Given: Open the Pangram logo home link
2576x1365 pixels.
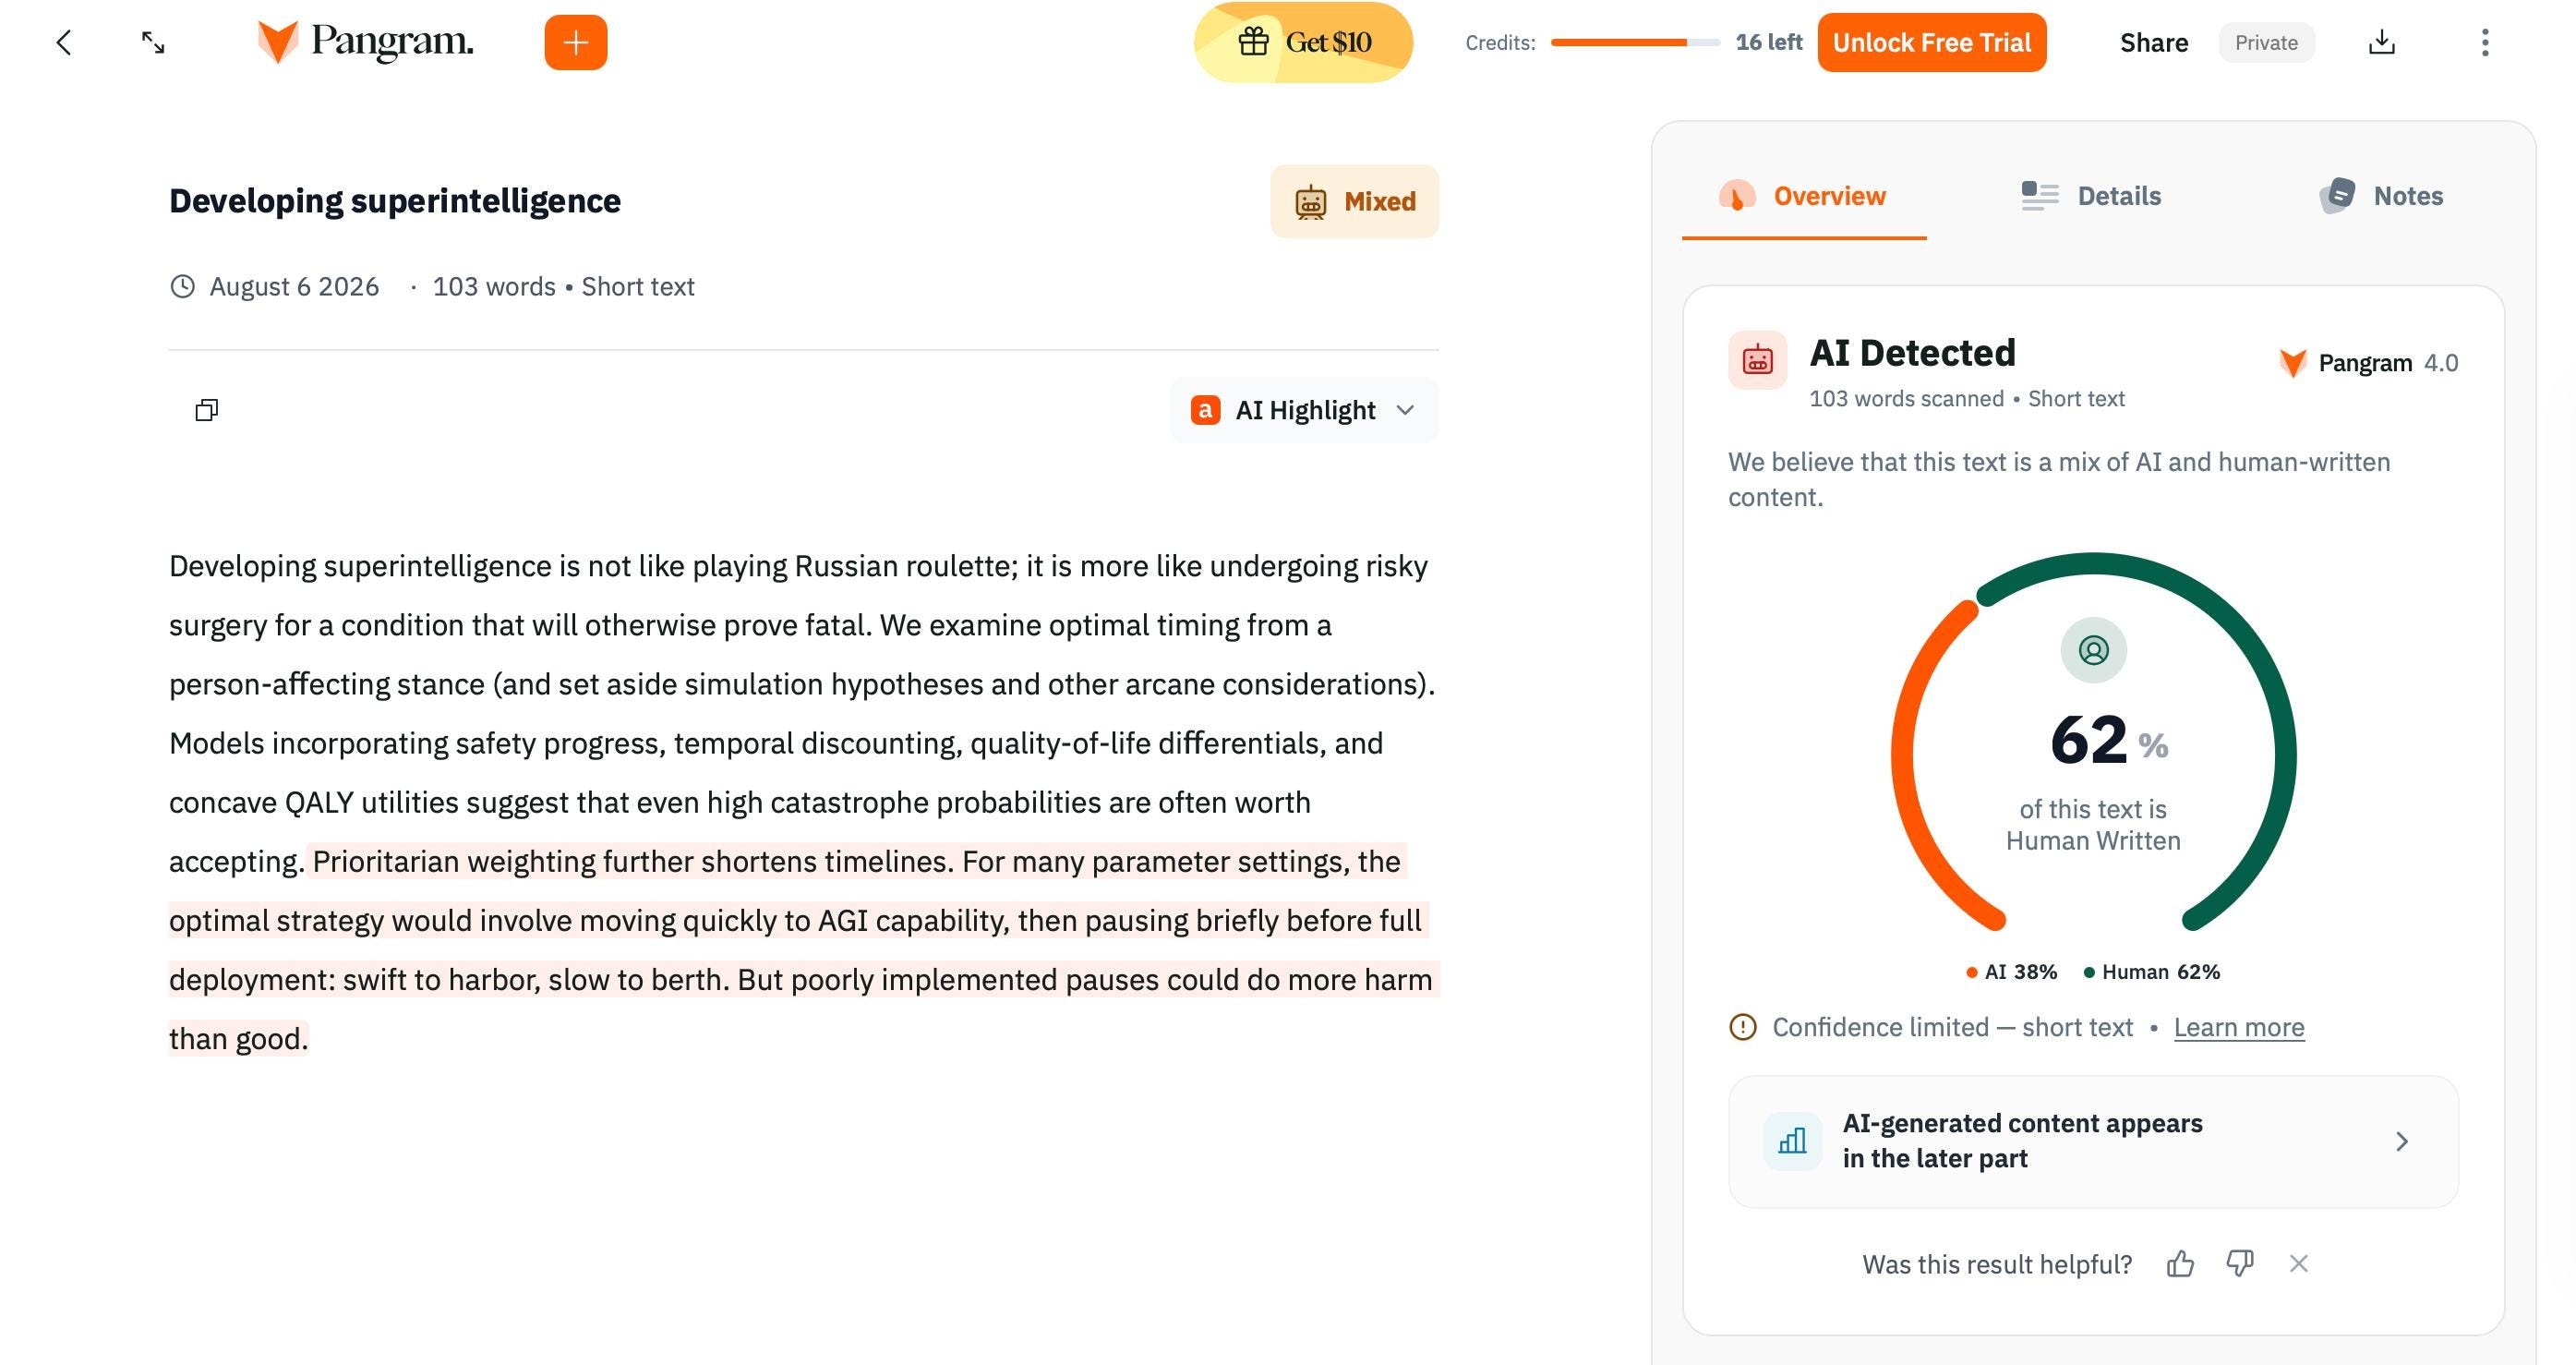Looking at the screenshot, I should click(x=365, y=42).
